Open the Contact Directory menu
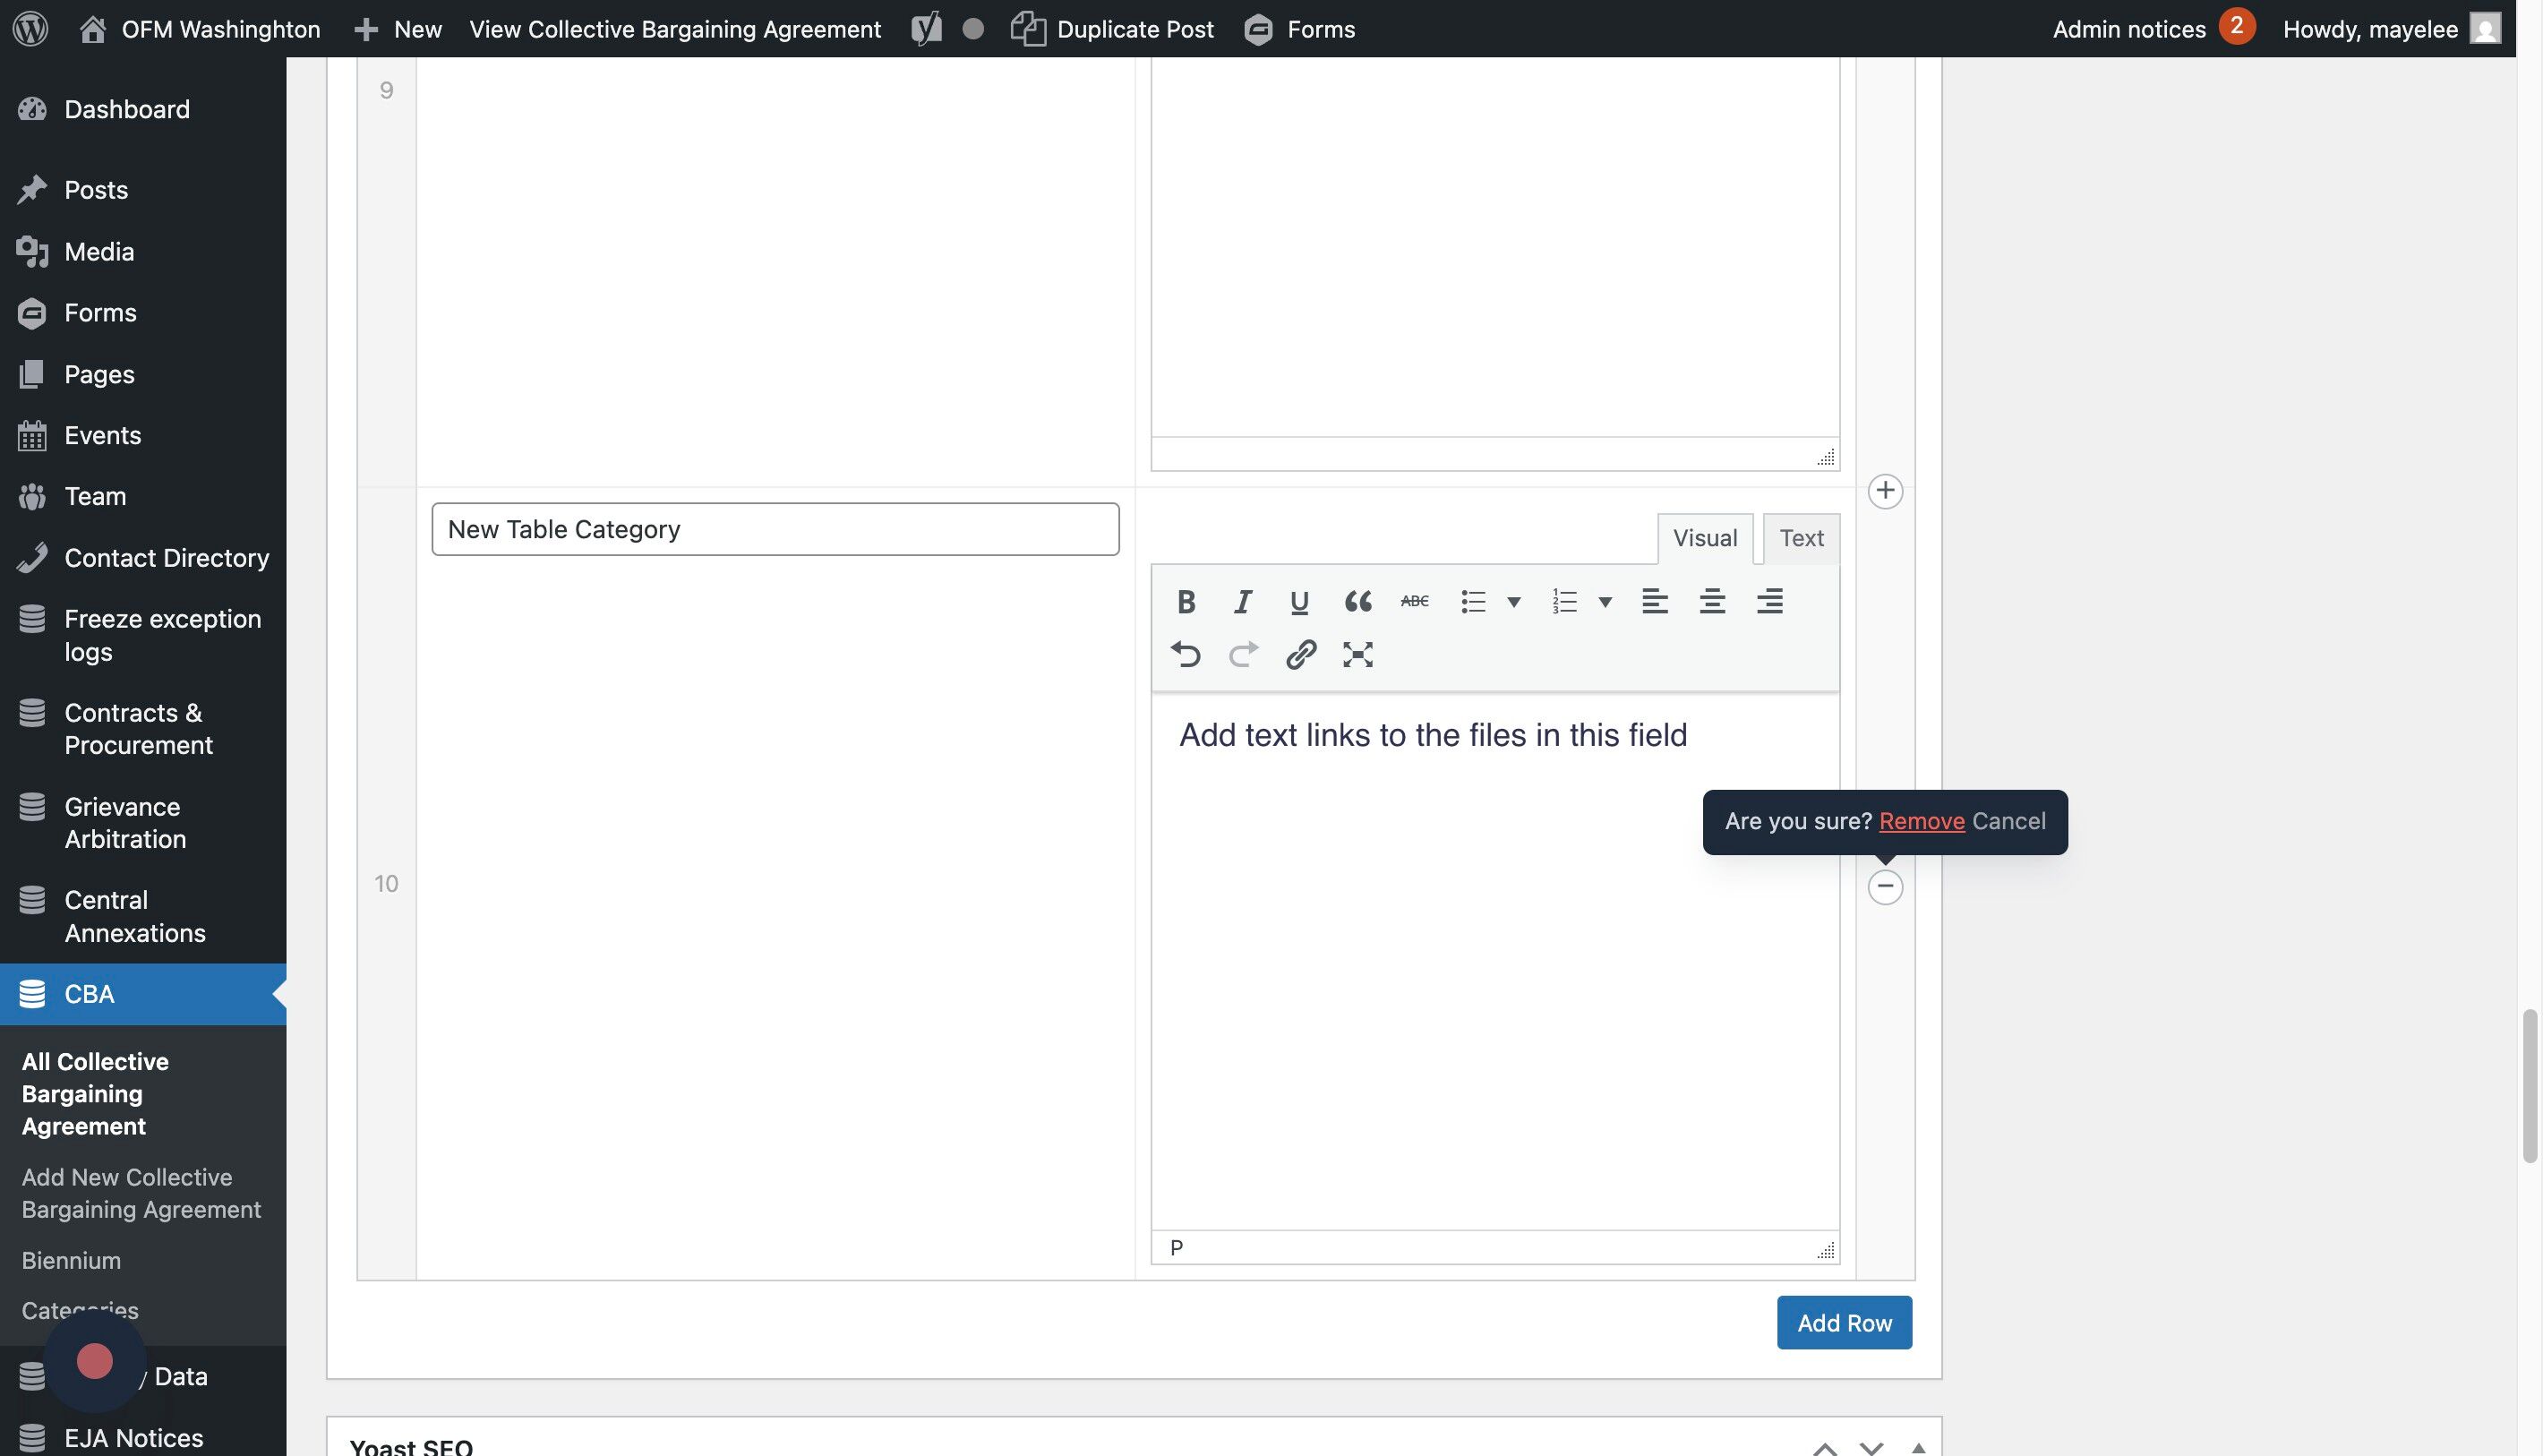This screenshot has width=2543, height=1456. [x=166, y=558]
